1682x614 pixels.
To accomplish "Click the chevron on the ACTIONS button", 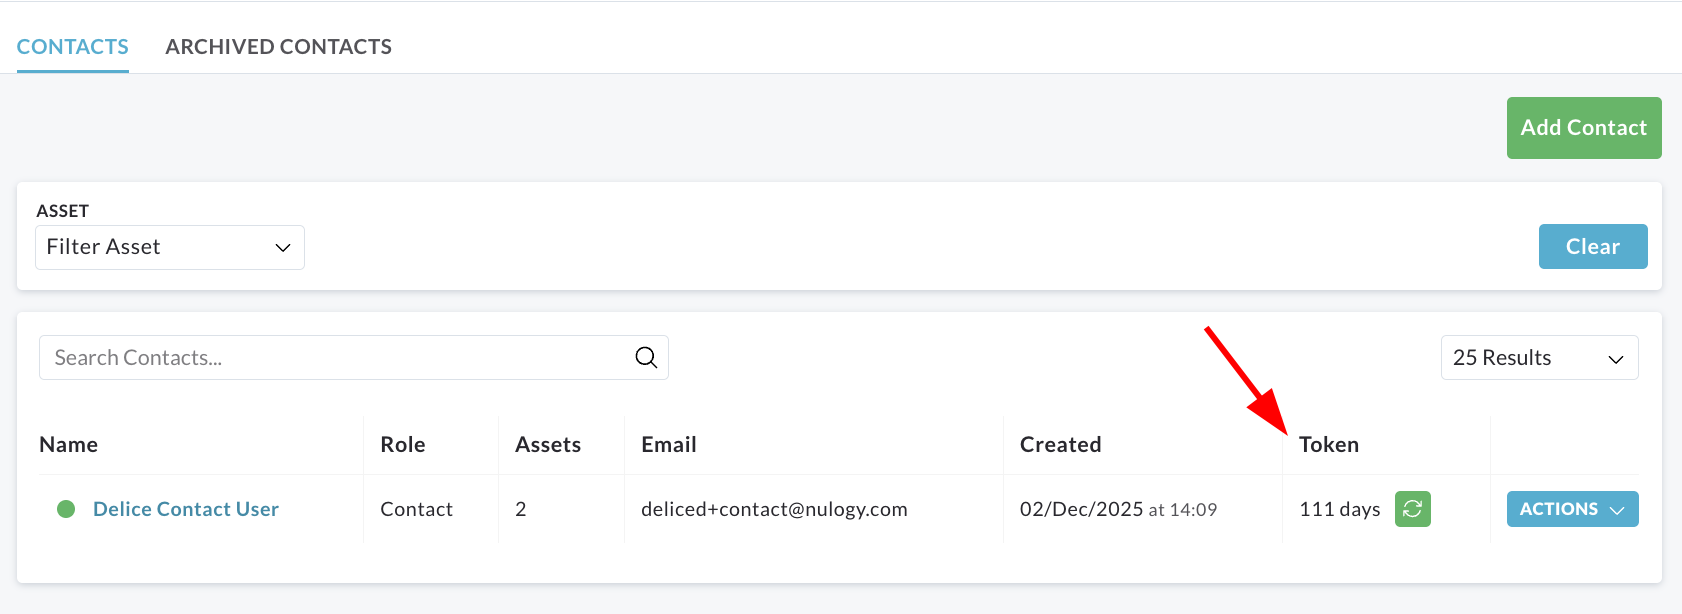I will (x=1617, y=510).
